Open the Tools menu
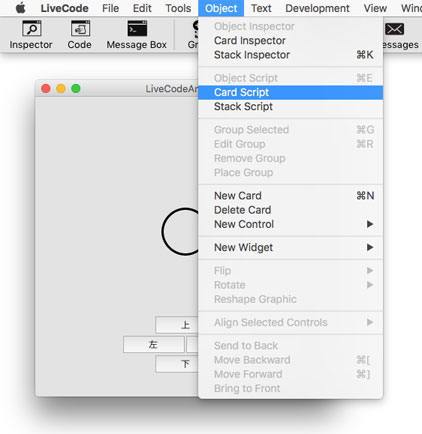422x434 pixels. coord(178,8)
